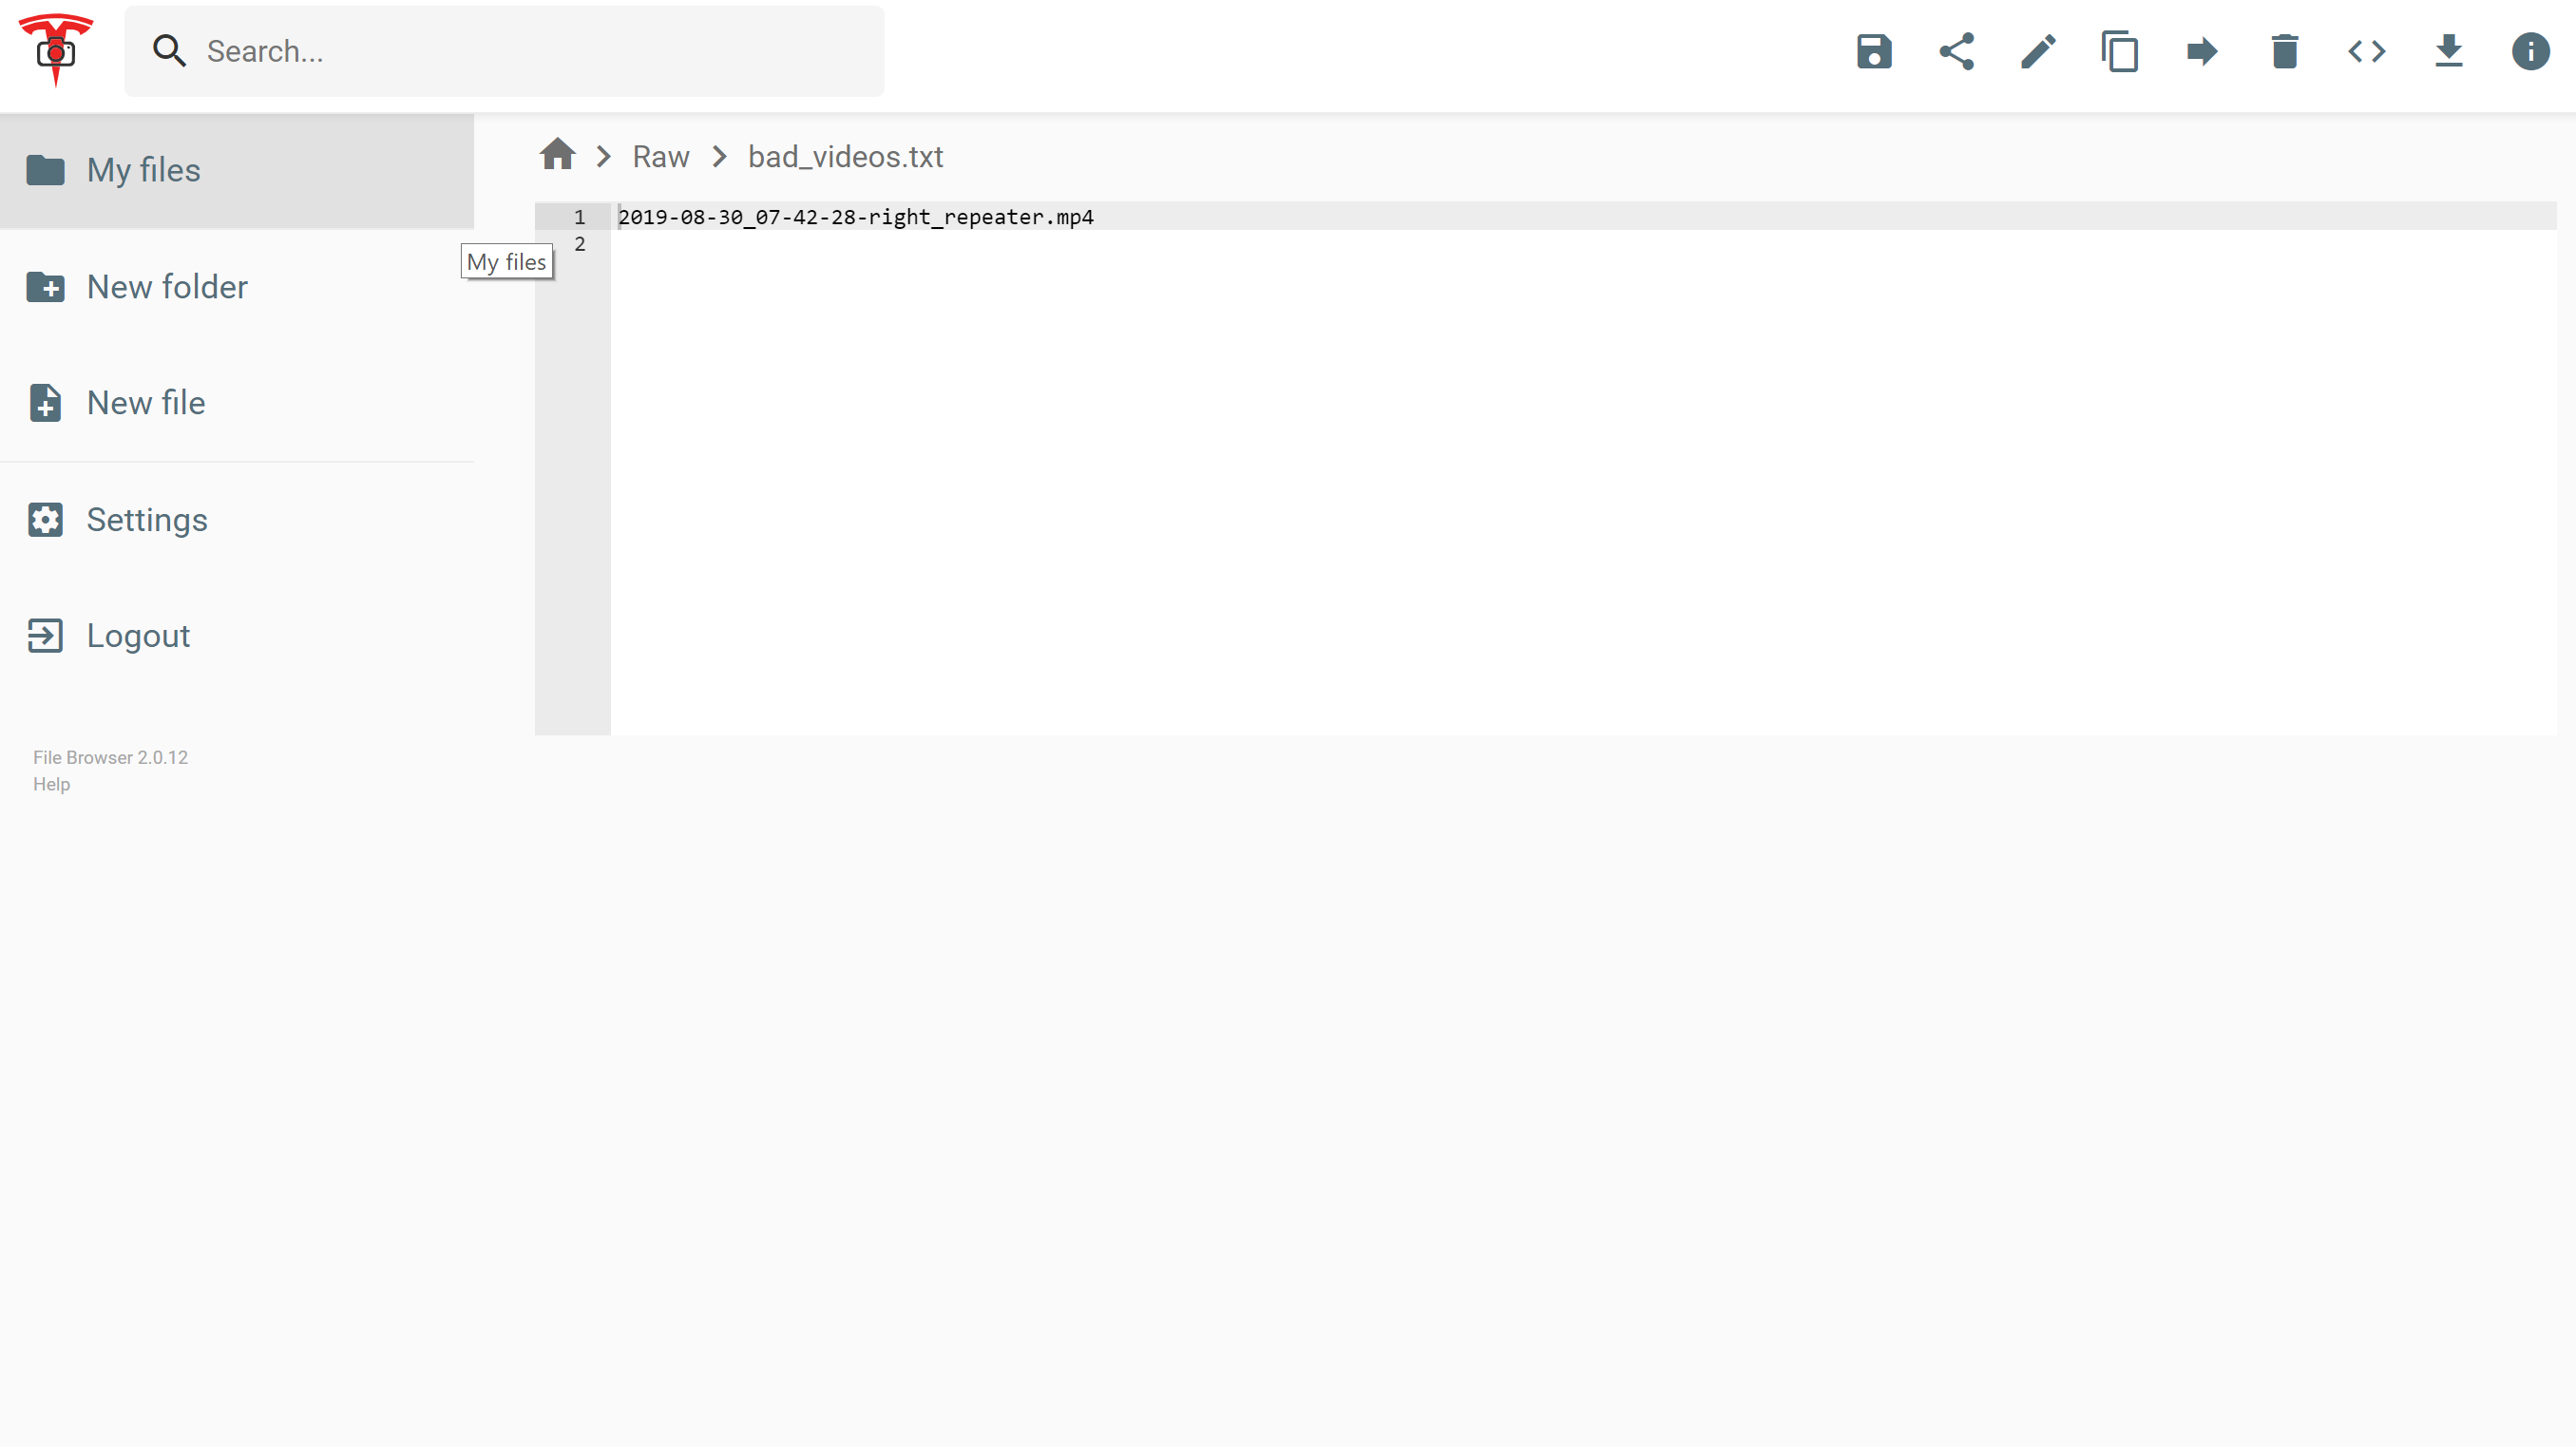Click the code/raw view icon
2576x1447 pixels.
pyautogui.click(x=2367, y=51)
